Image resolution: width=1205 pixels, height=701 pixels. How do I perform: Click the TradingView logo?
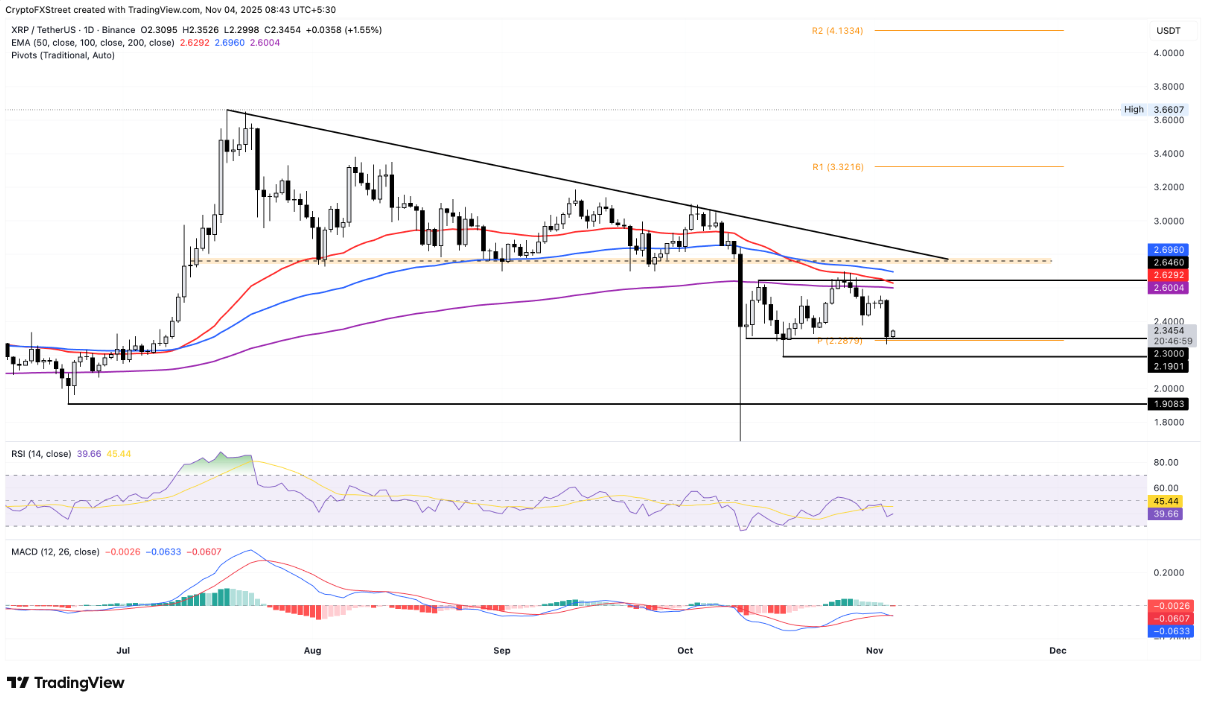pyautogui.click(x=65, y=683)
